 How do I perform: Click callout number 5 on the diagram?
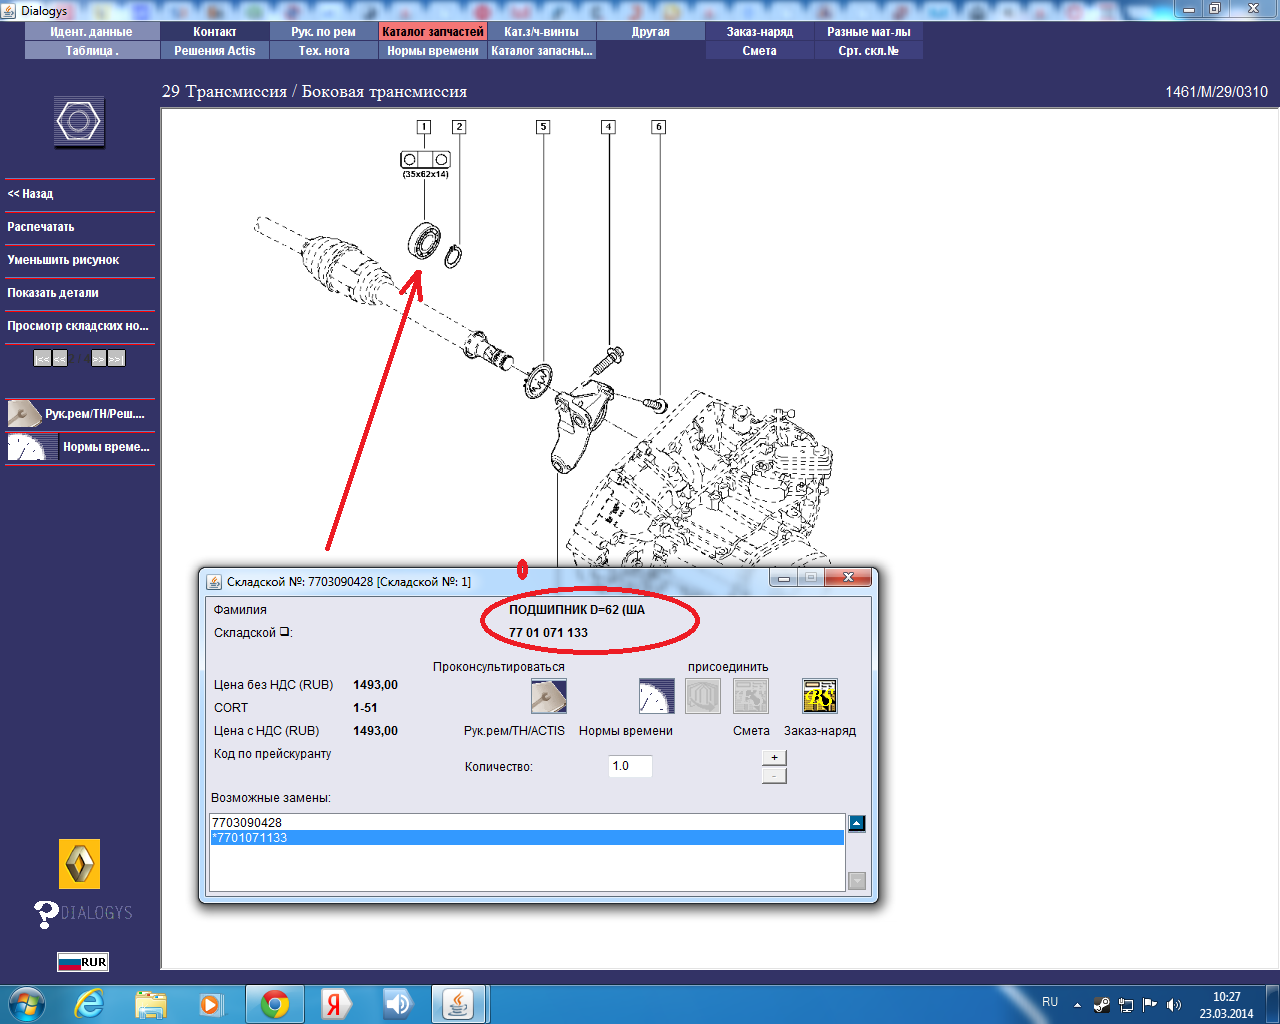pos(543,127)
